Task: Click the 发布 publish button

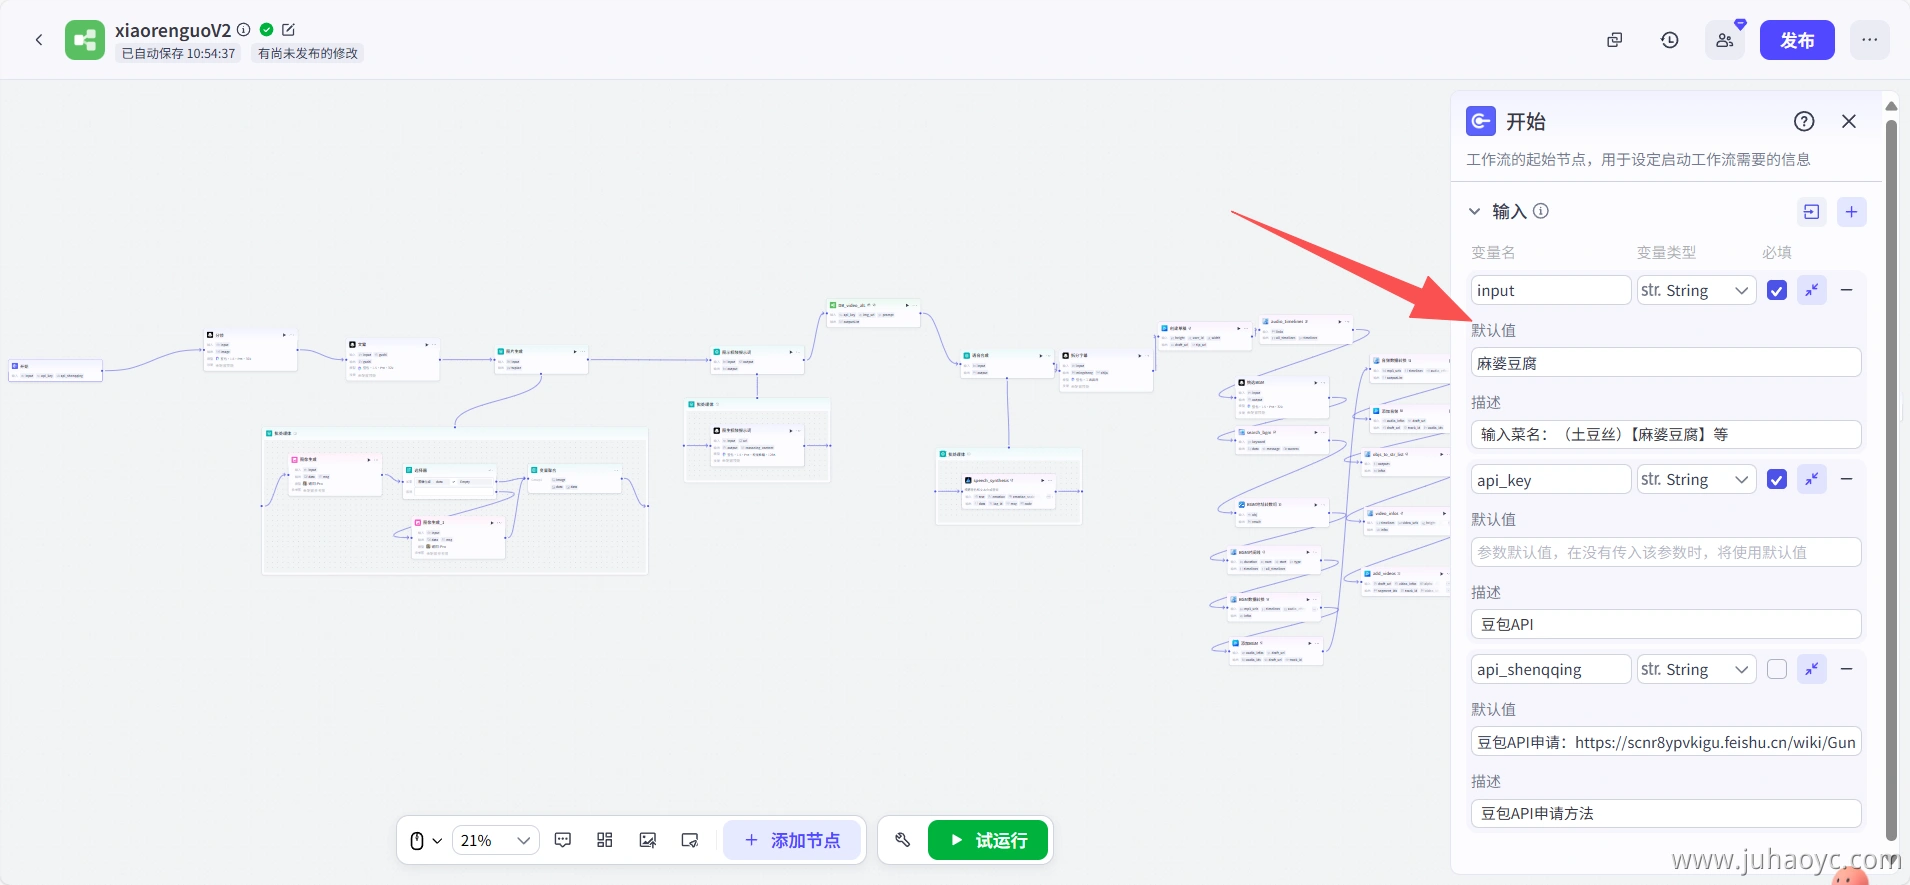Action: [1796, 40]
